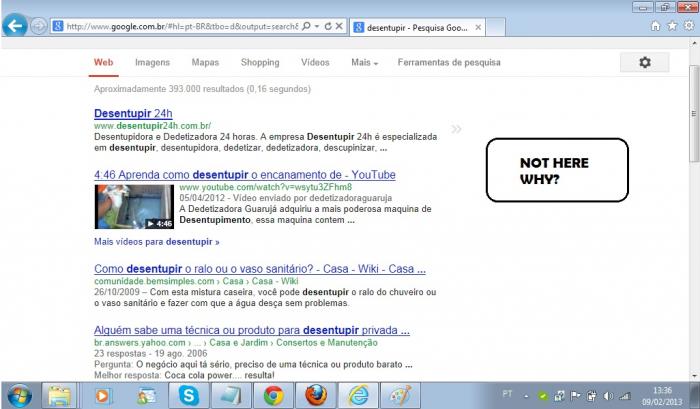Click the 'Aproximadamente 393.000 resultados' text
This screenshot has height=409, width=700.
[202, 89]
